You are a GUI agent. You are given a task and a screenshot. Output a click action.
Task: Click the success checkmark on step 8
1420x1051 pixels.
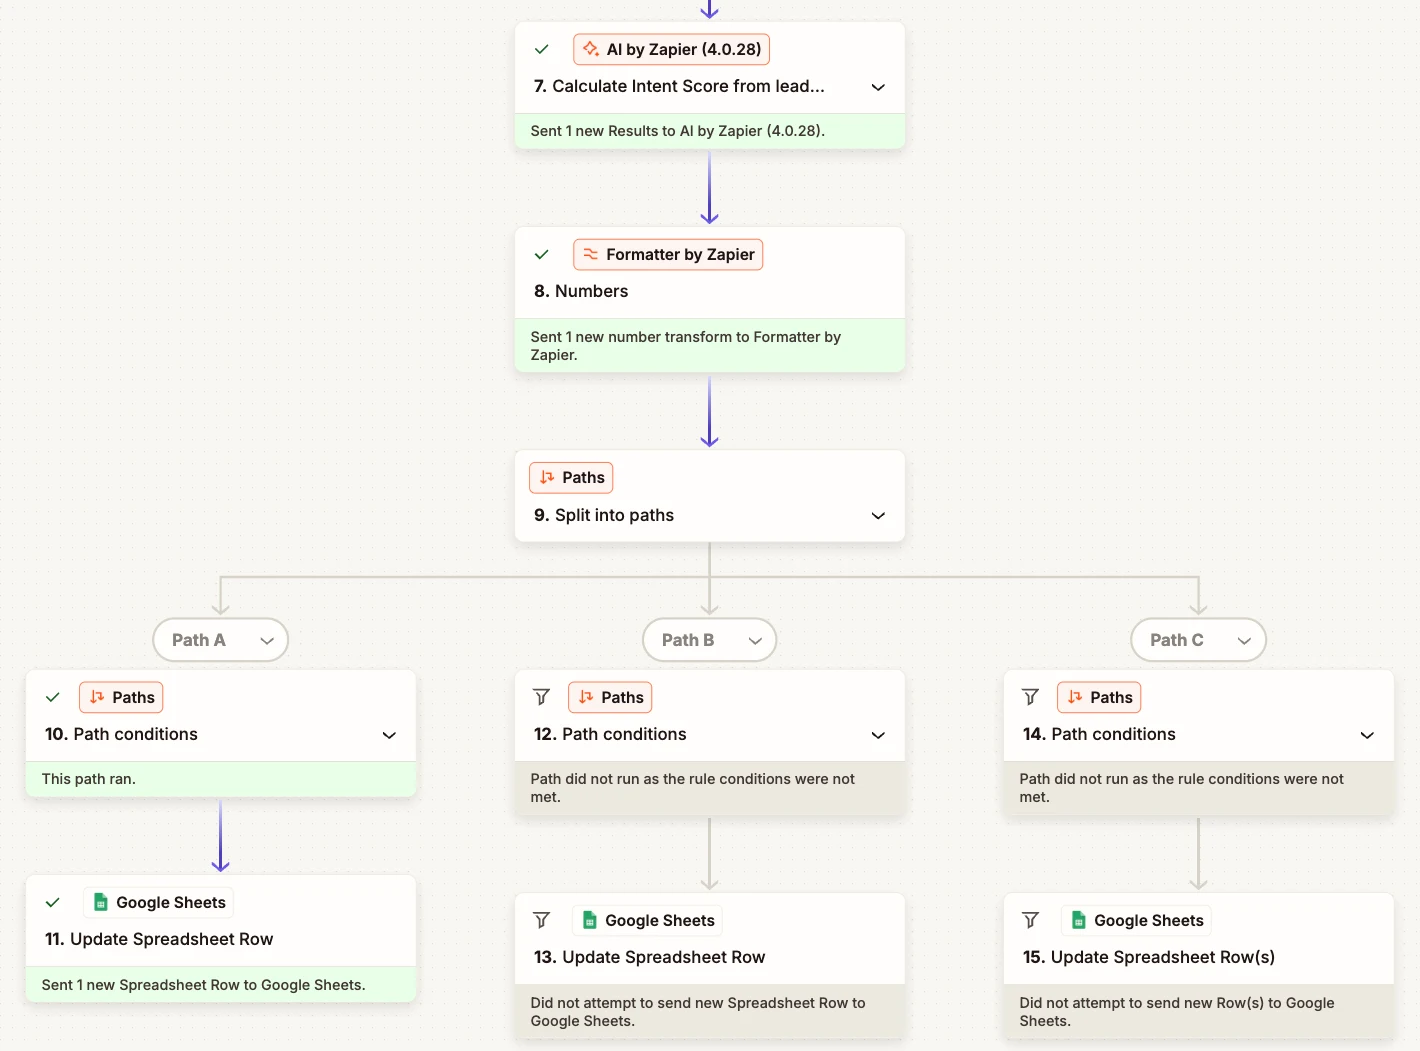pyautogui.click(x=542, y=254)
